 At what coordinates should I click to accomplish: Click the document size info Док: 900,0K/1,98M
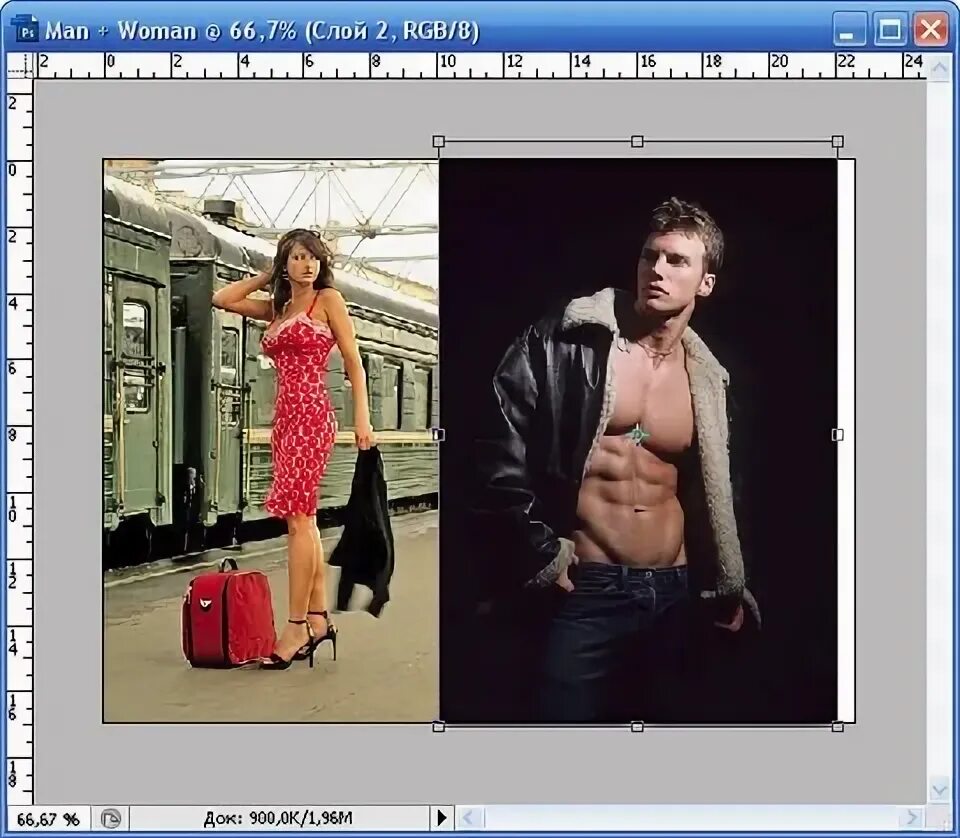pyautogui.click(x=278, y=818)
